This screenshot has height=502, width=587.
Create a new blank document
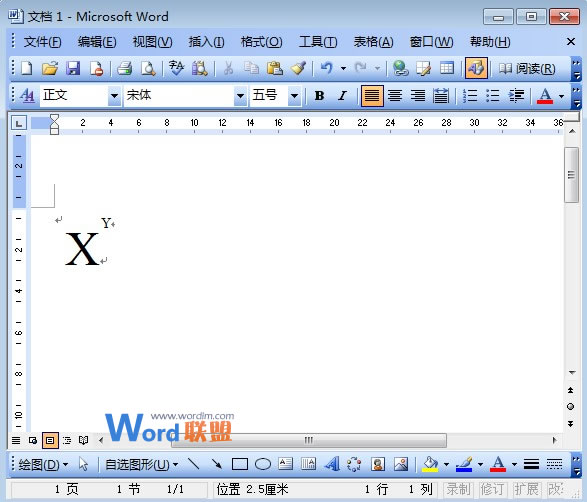27,69
